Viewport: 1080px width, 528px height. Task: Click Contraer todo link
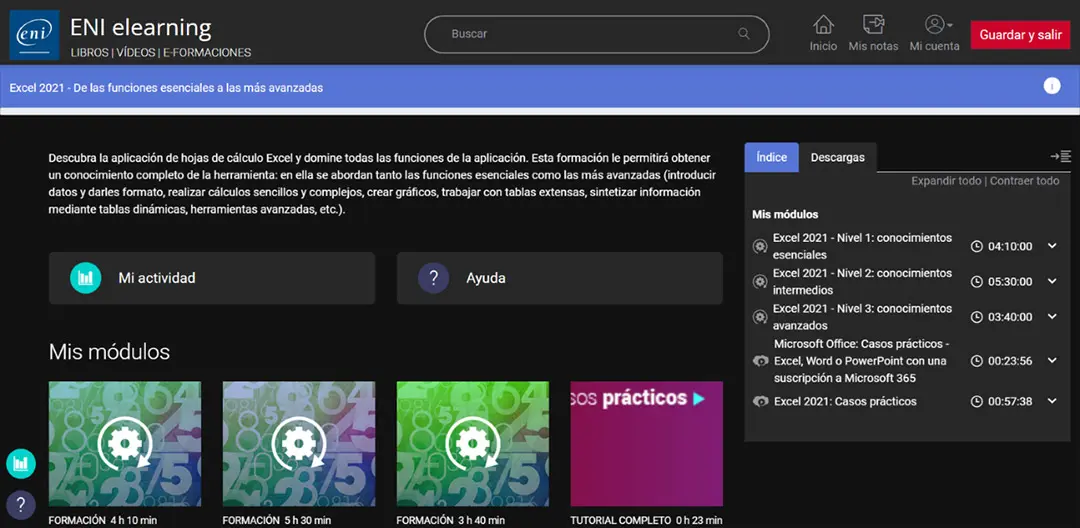point(1025,181)
